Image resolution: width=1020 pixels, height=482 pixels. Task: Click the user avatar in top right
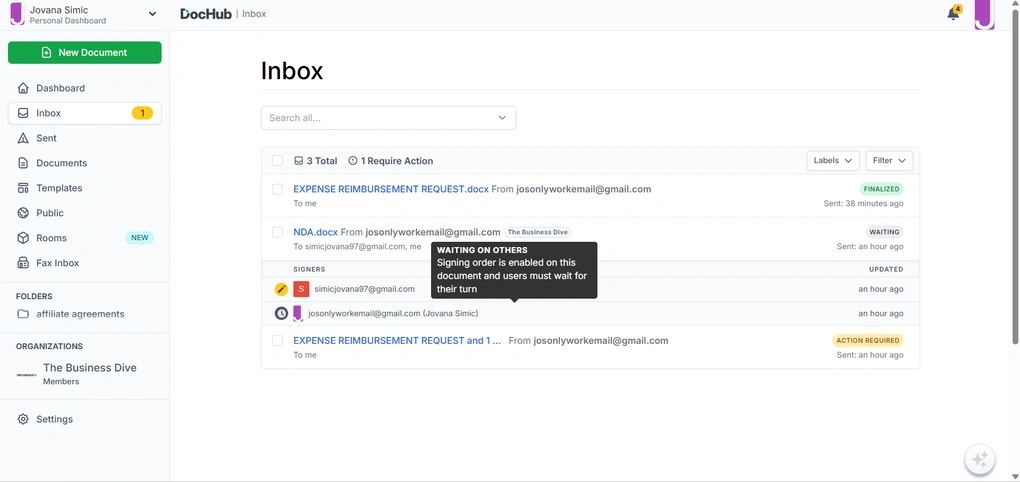pyautogui.click(x=984, y=14)
